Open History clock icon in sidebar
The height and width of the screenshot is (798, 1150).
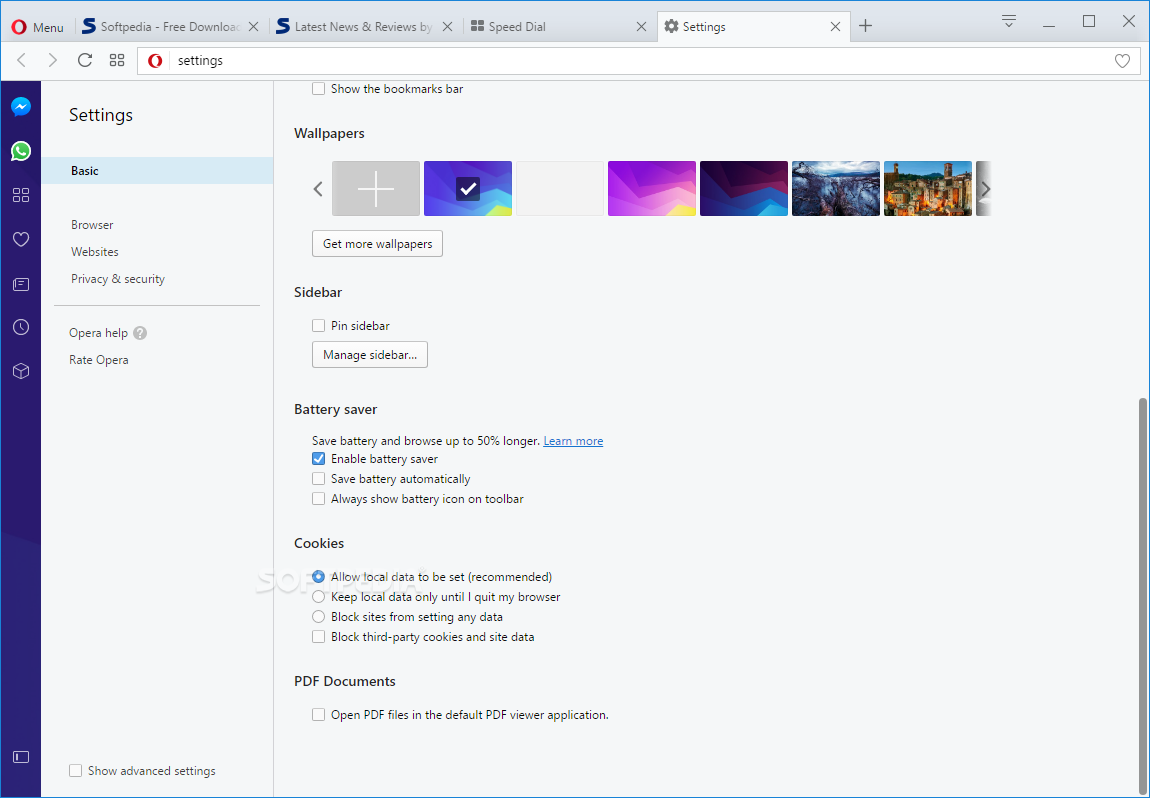click(21, 327)
